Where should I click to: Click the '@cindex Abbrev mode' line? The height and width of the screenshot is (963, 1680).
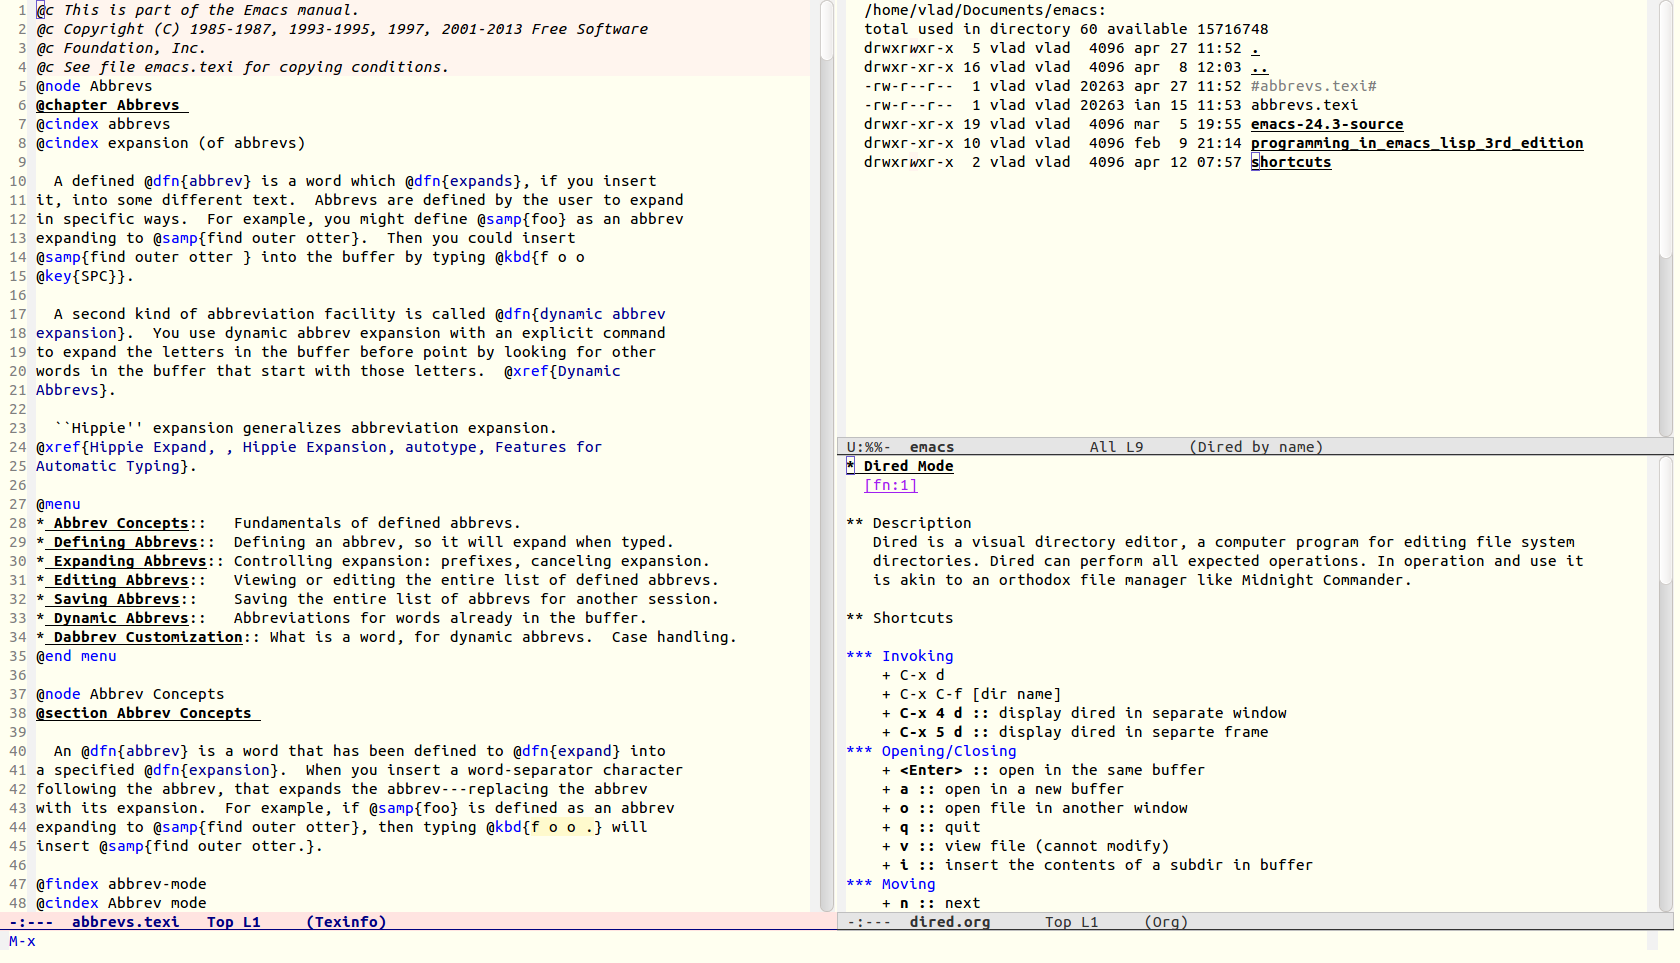coord(121,903)
